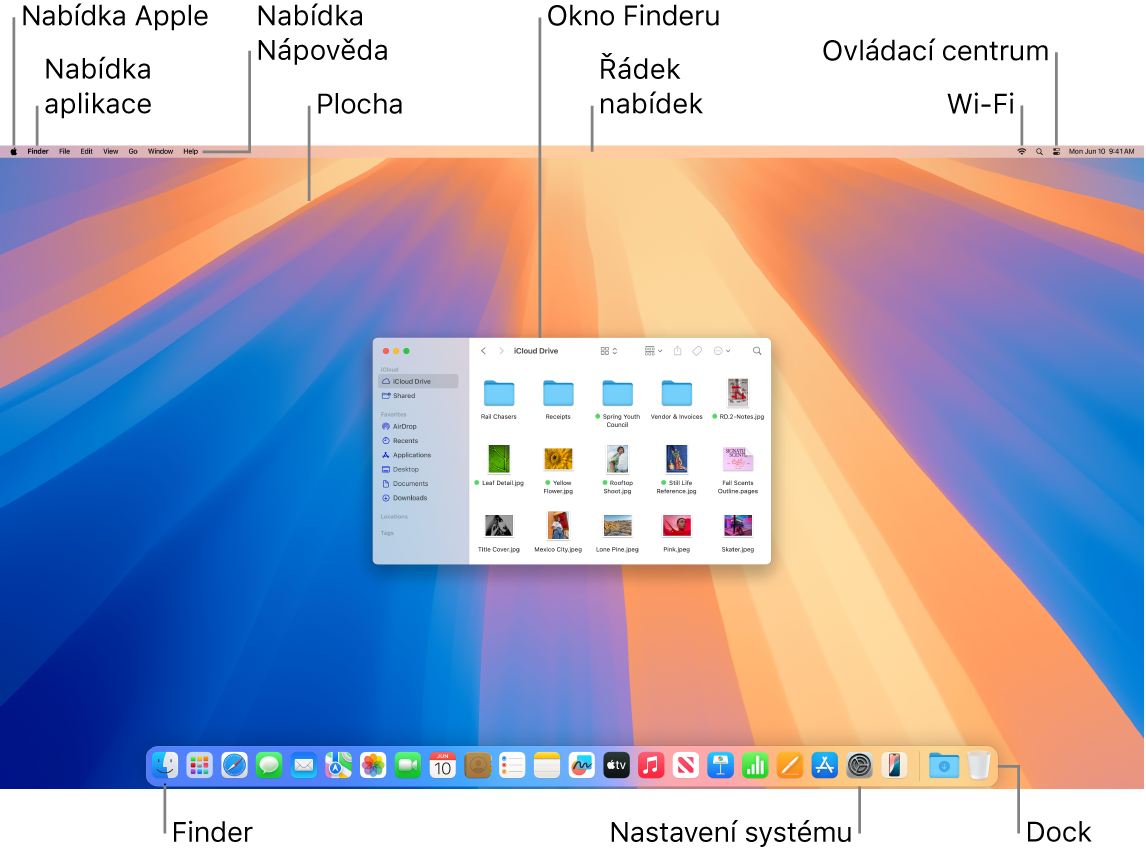Open Control Center in menu bar
The image size is (1146, 854).
click(1056, 151)
